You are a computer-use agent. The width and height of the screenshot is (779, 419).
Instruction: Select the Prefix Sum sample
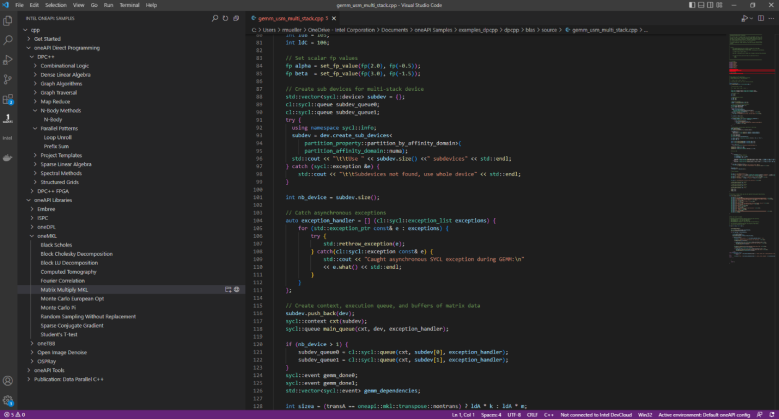[x=56, y=146]
